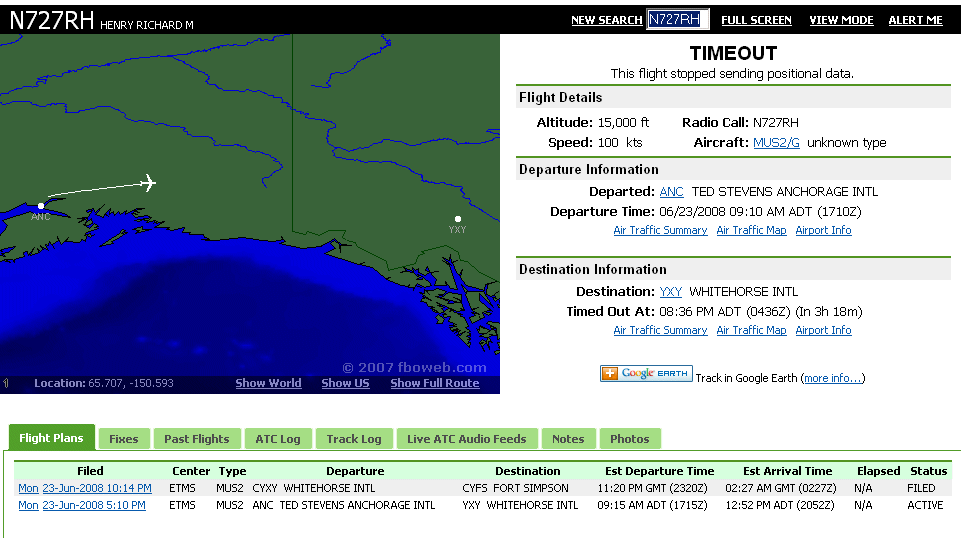The height and width of the screenshot is (538, 961).
Task: Open destination Air Traffic Map
Action: point(751,330)
